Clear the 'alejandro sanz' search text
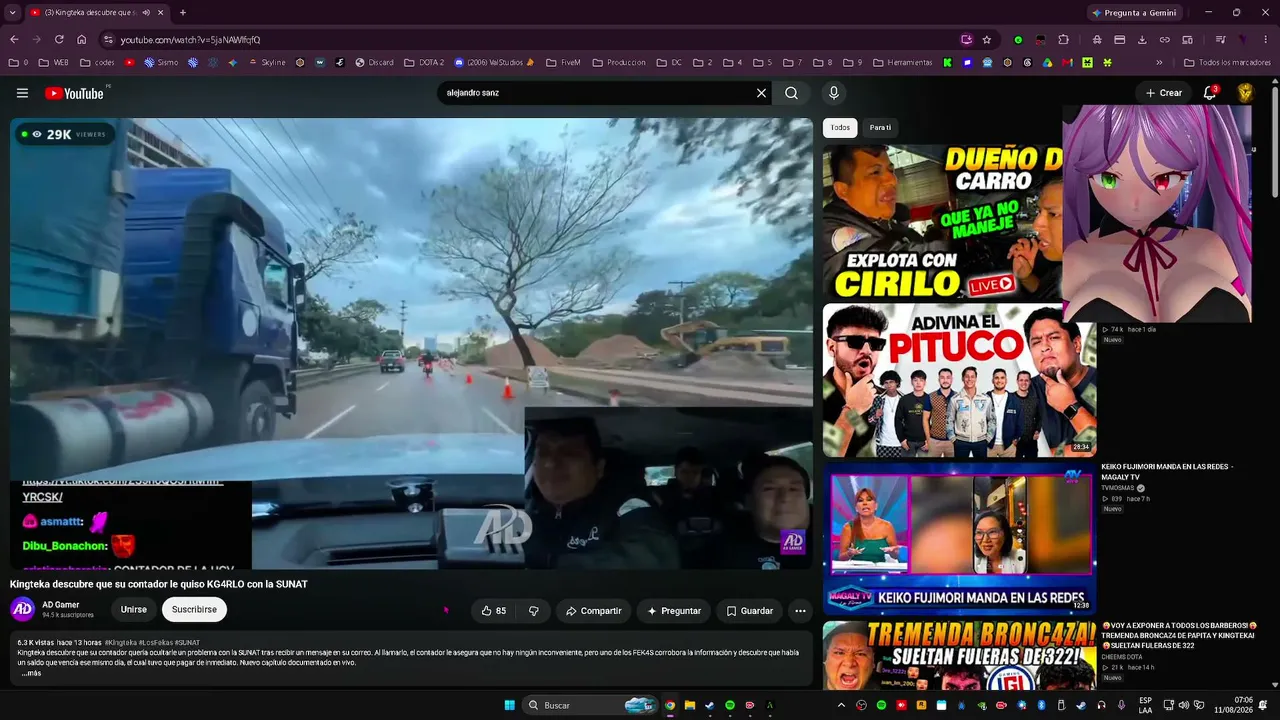1280x720 pixels. 761,93
